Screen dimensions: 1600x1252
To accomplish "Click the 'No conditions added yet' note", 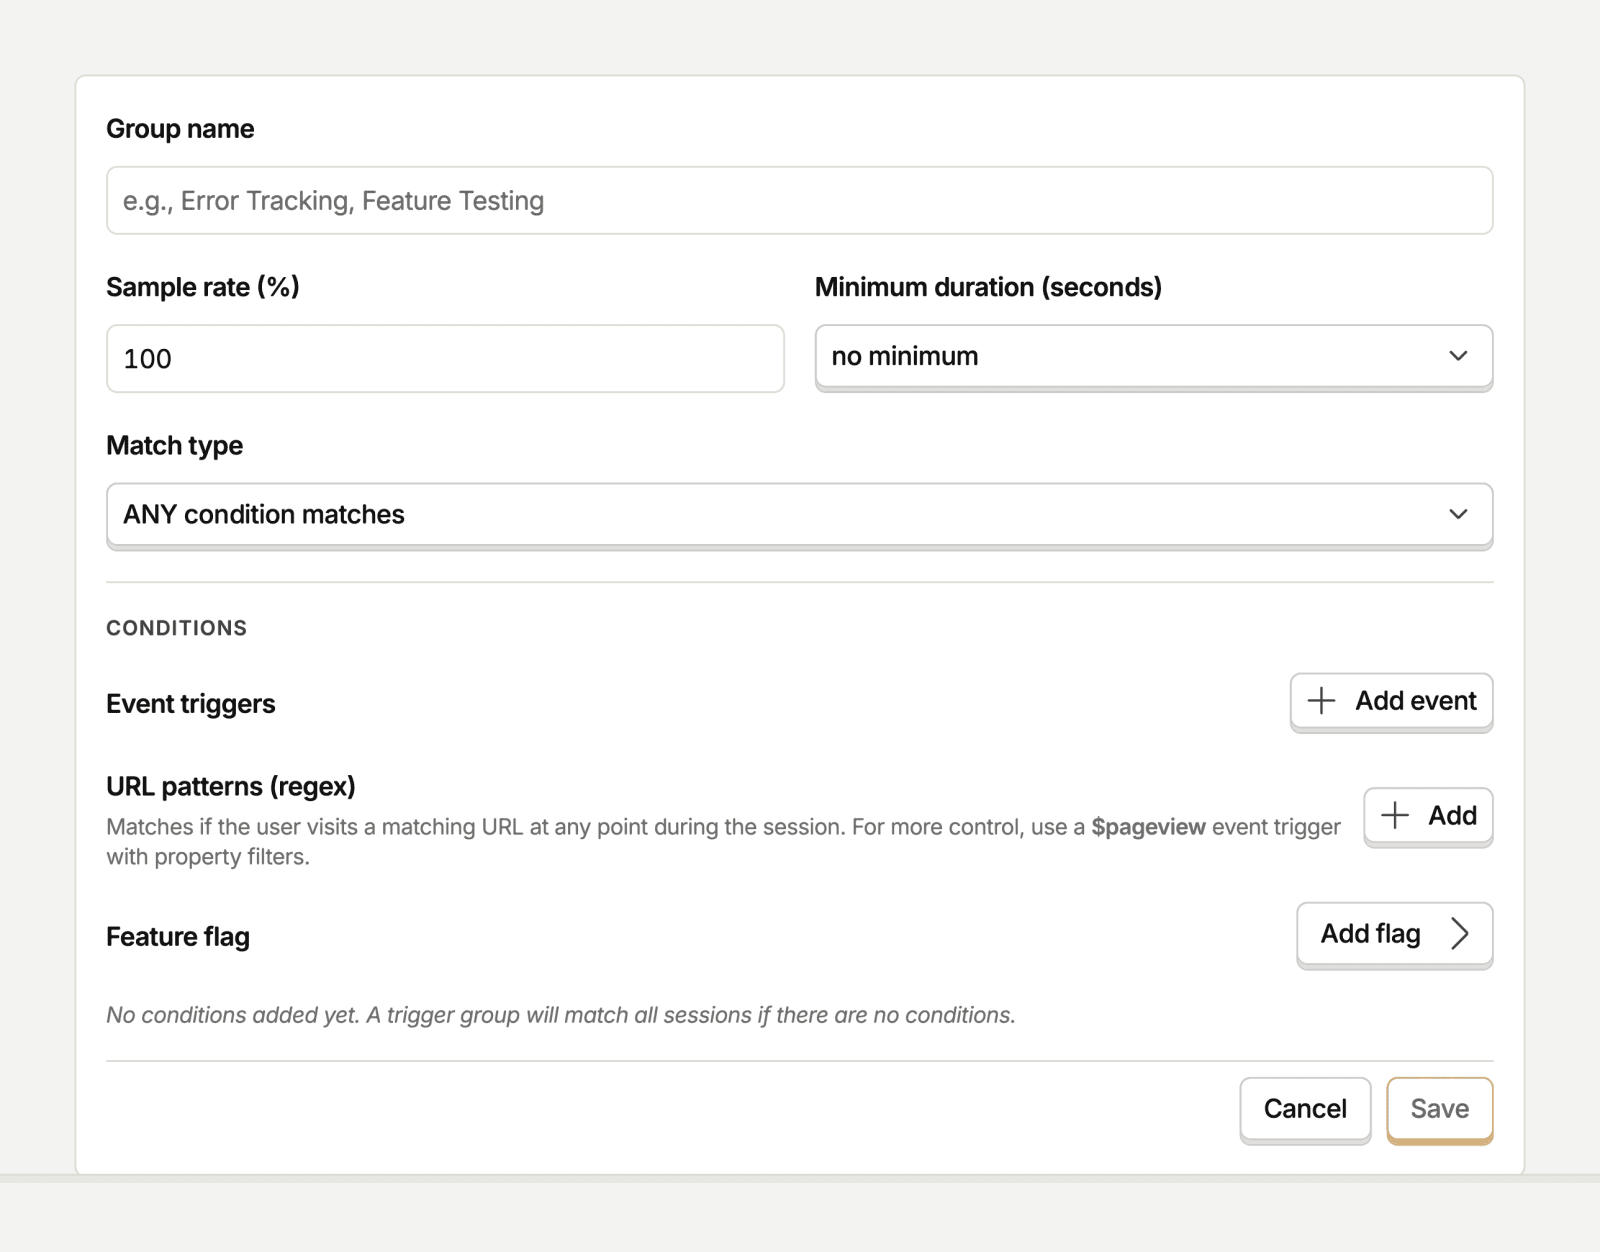I will coord(561,1015).
